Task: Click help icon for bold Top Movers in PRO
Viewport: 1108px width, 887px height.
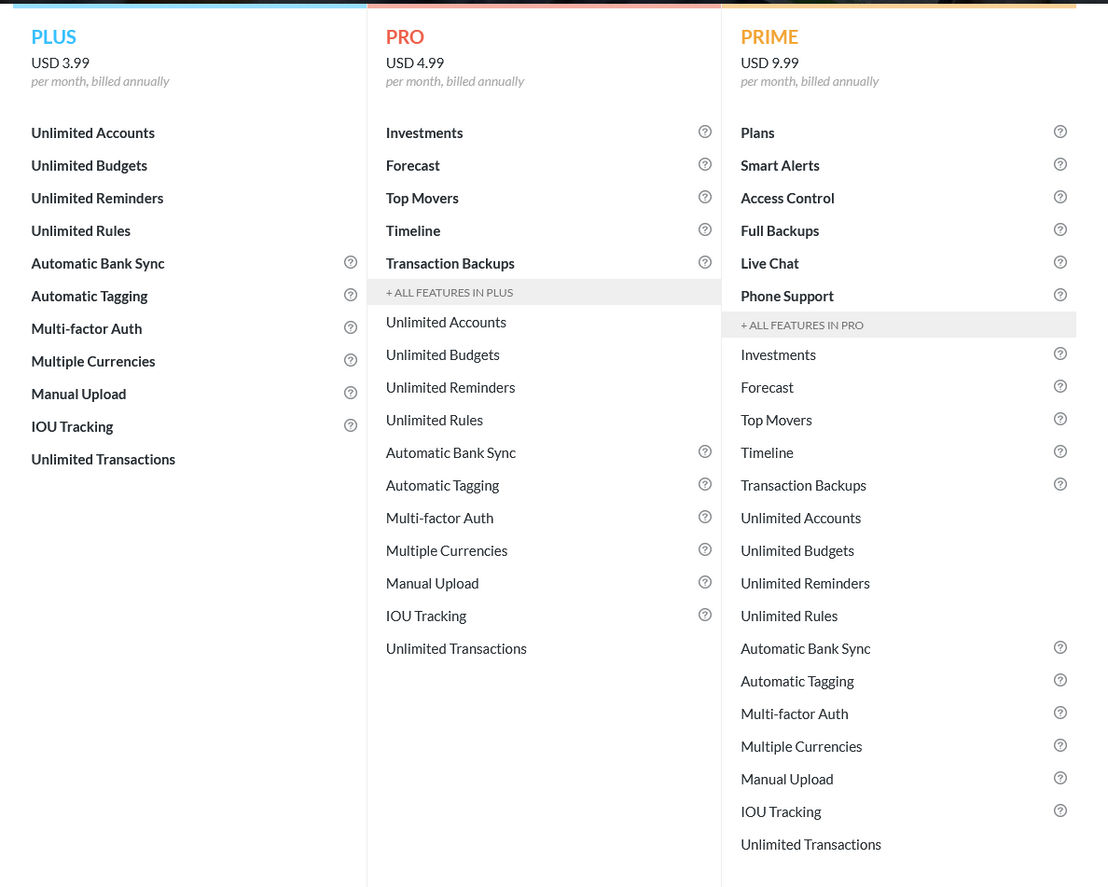Action: tap(705, 197)
